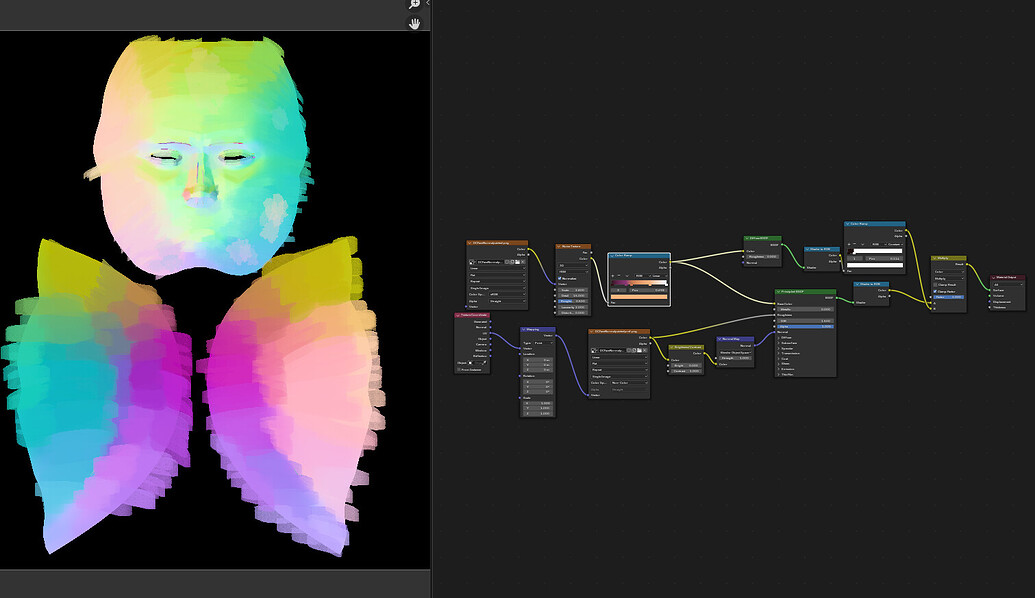Image resolution: width=1035 pixels, height=598 pixels.
Task: Click the IOR field in Principled BSDF
Action: point(805,321)
